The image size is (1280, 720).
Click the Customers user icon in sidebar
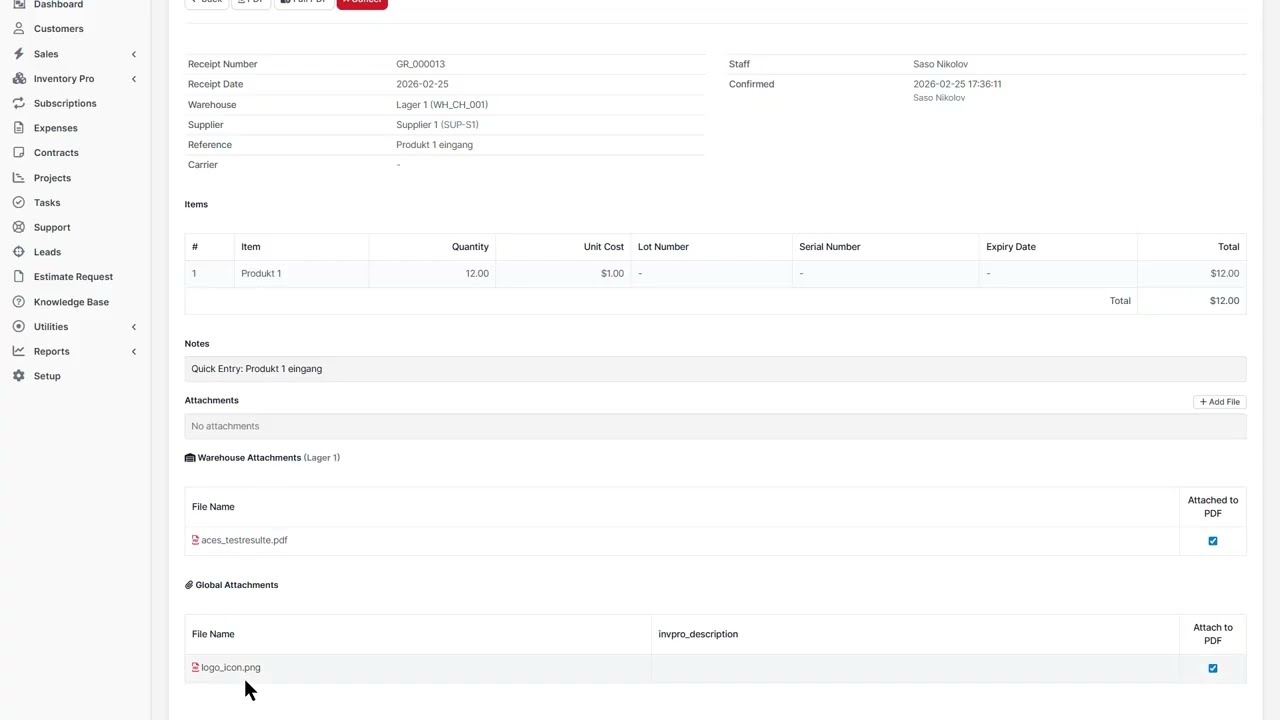(x=19, y=29)
